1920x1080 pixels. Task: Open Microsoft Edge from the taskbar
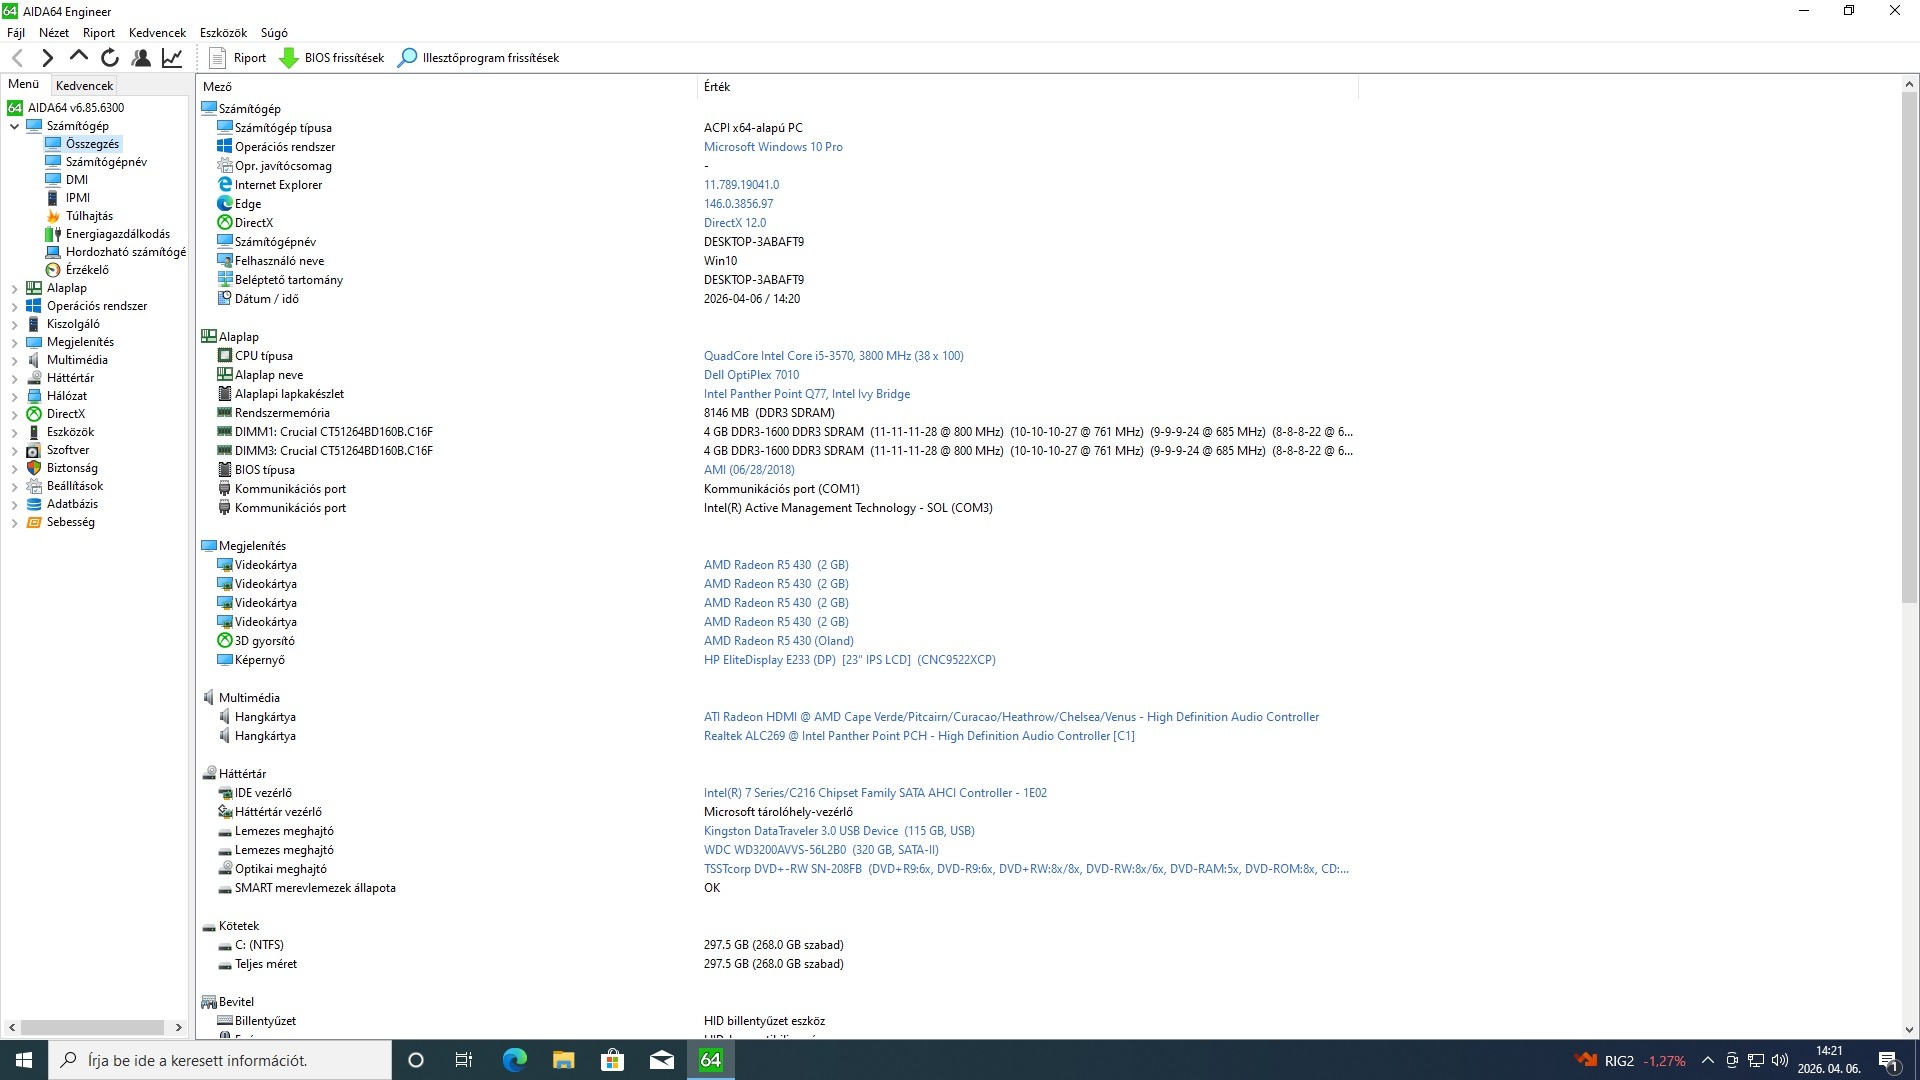pyautogui.click(x=514, y=1060)
